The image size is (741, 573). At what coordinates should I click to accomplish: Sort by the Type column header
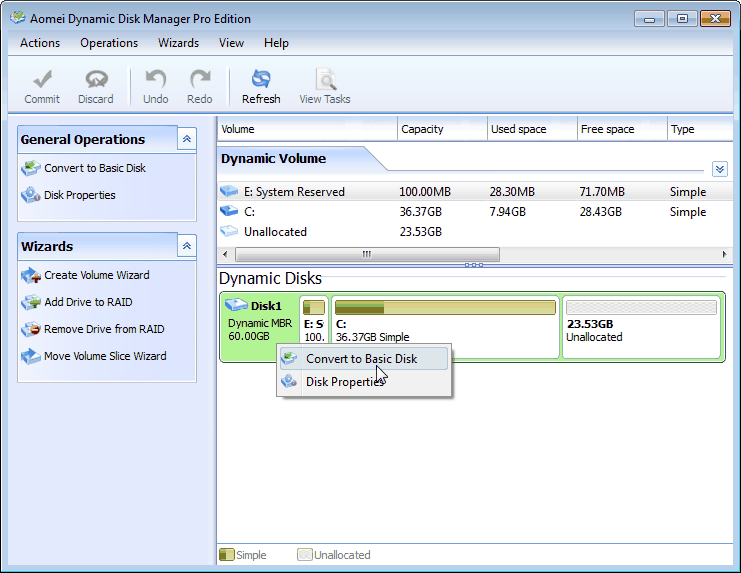[700, 129]
